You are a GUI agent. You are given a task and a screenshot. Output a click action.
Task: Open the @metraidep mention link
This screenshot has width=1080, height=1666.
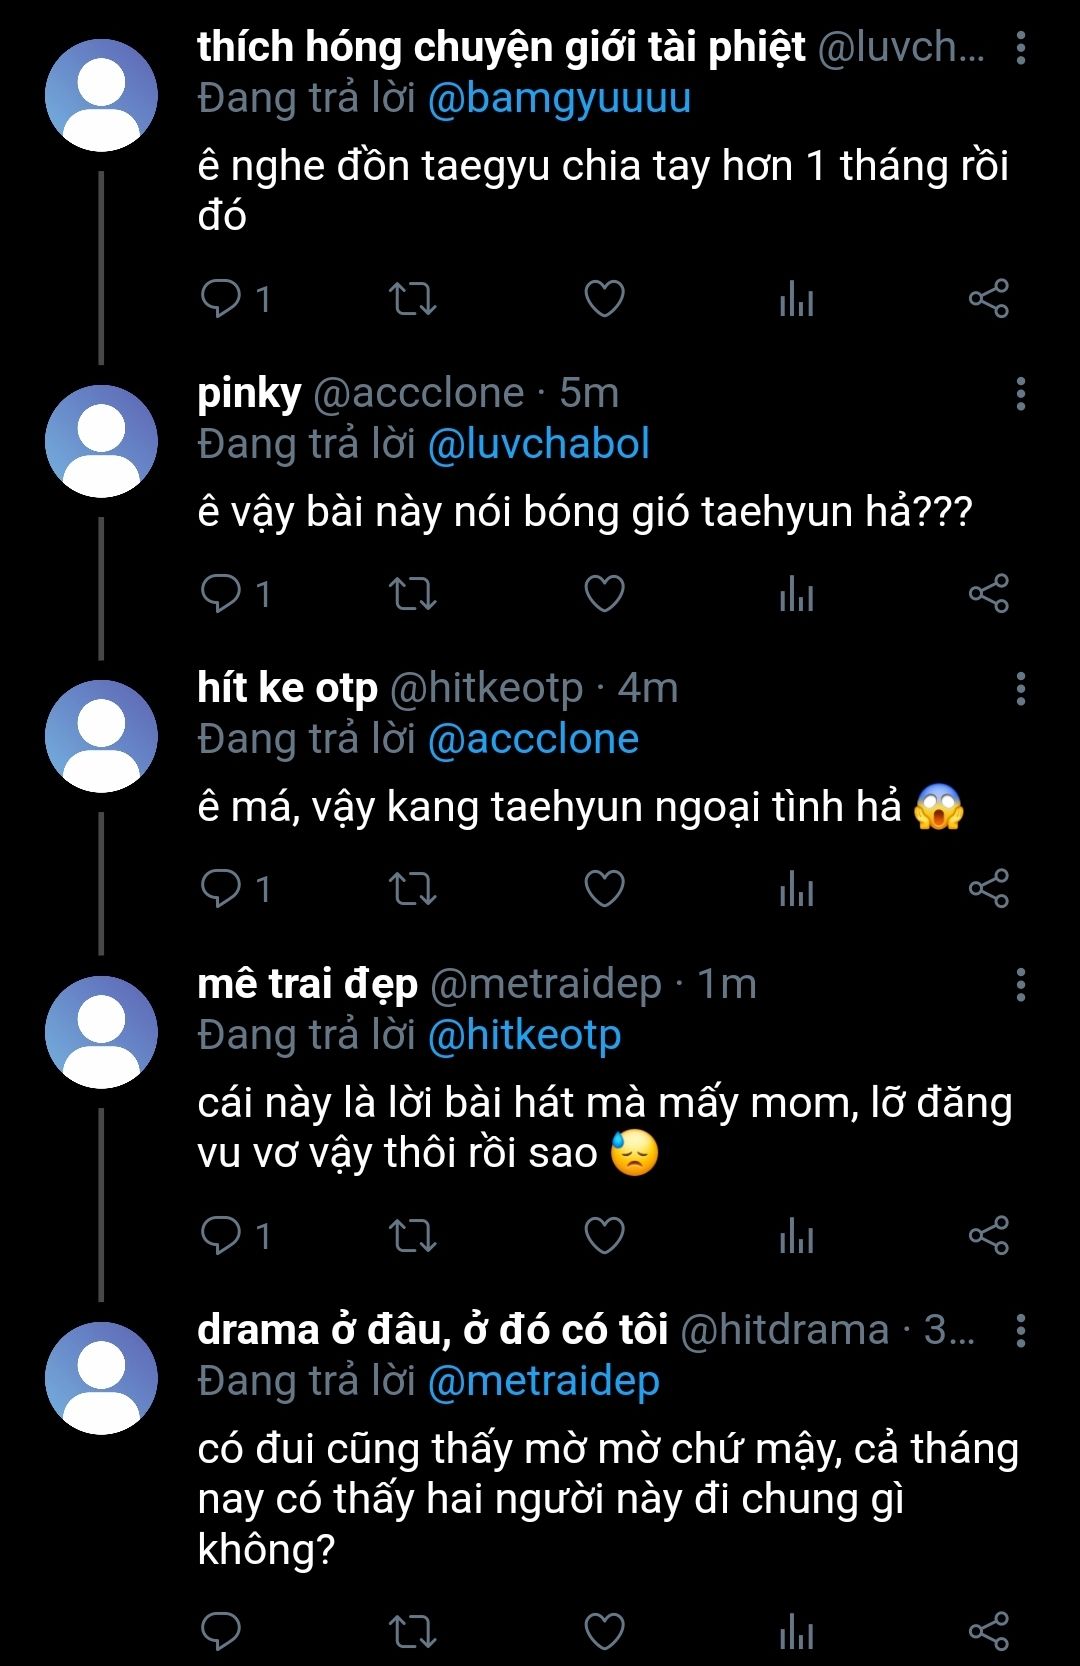coord(543,1381)
